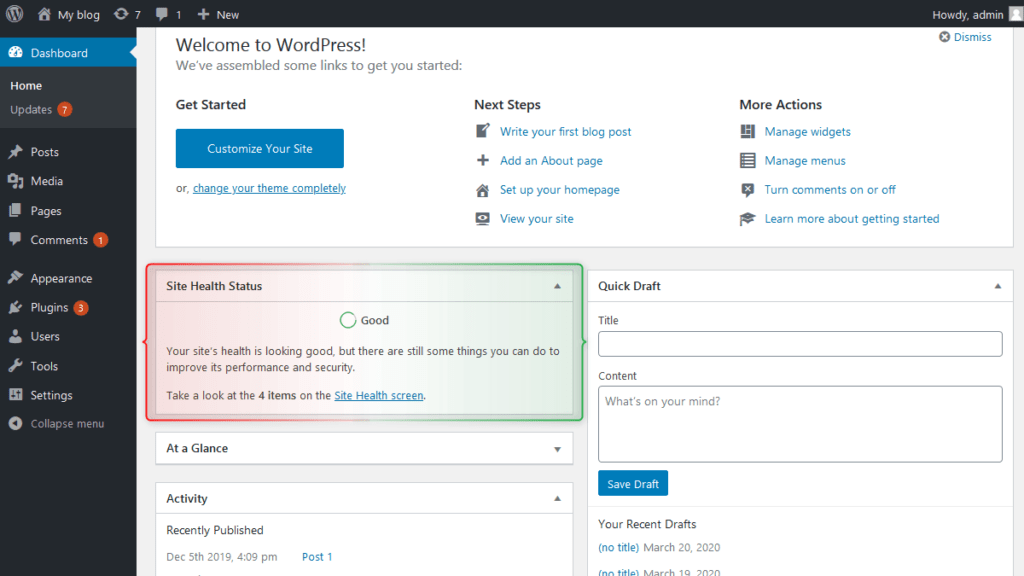This screenshot has width=1024, height=576.
Task: Click the plus New icon in admin bar
Action: [x=203, y=14]
